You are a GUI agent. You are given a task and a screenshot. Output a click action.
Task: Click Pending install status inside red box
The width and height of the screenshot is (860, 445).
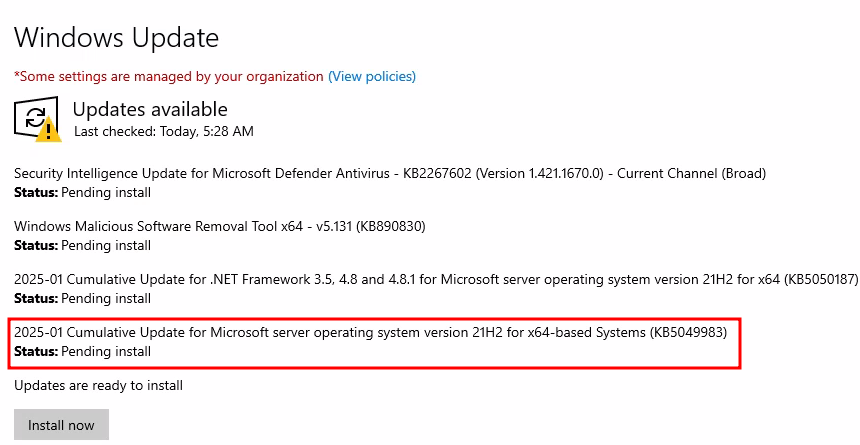click(82, 351)
